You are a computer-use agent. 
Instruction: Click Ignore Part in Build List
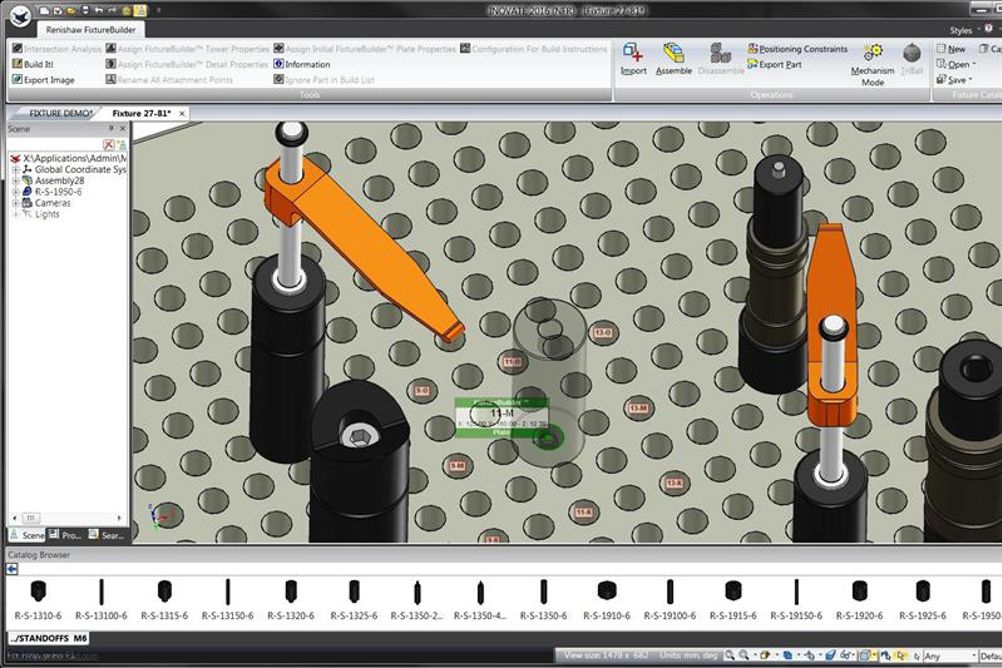324,80
